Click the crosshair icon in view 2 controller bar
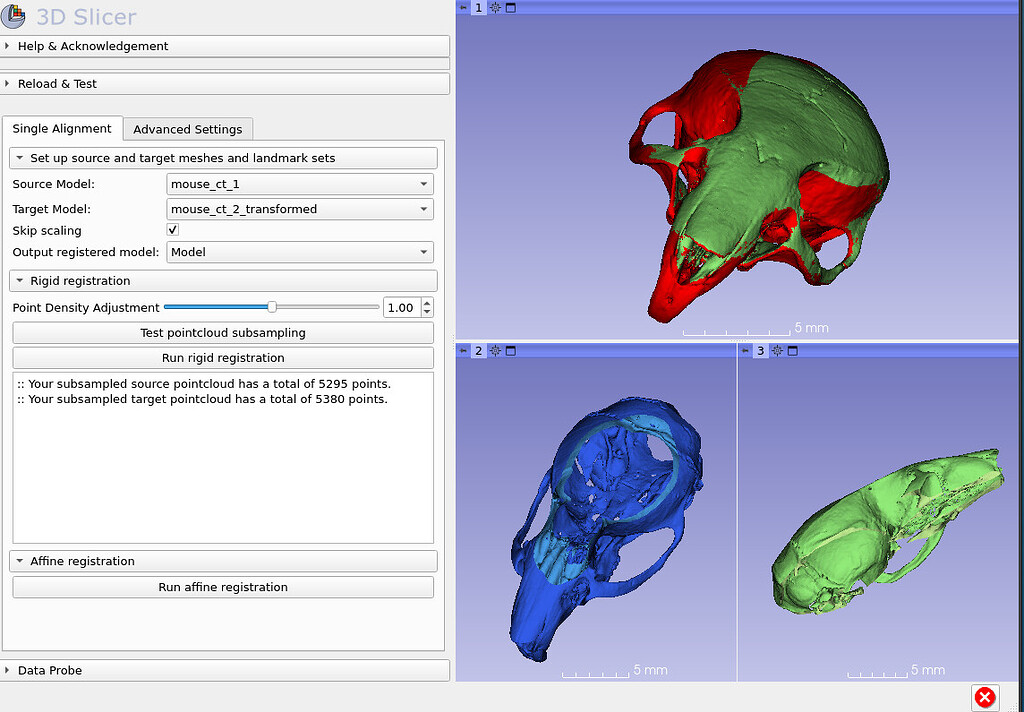The width and height of the screenshot is (1024, 712). (494, 351)
